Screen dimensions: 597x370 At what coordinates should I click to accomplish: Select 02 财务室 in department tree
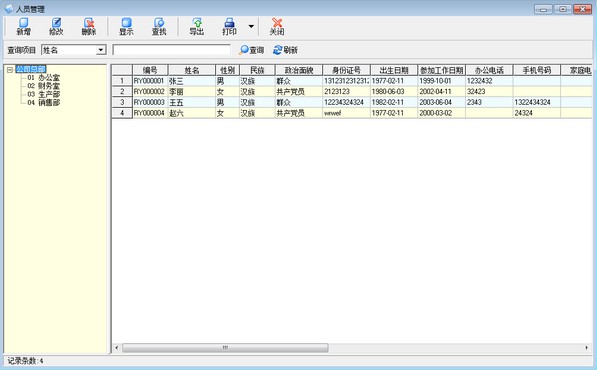click(43, 86)
